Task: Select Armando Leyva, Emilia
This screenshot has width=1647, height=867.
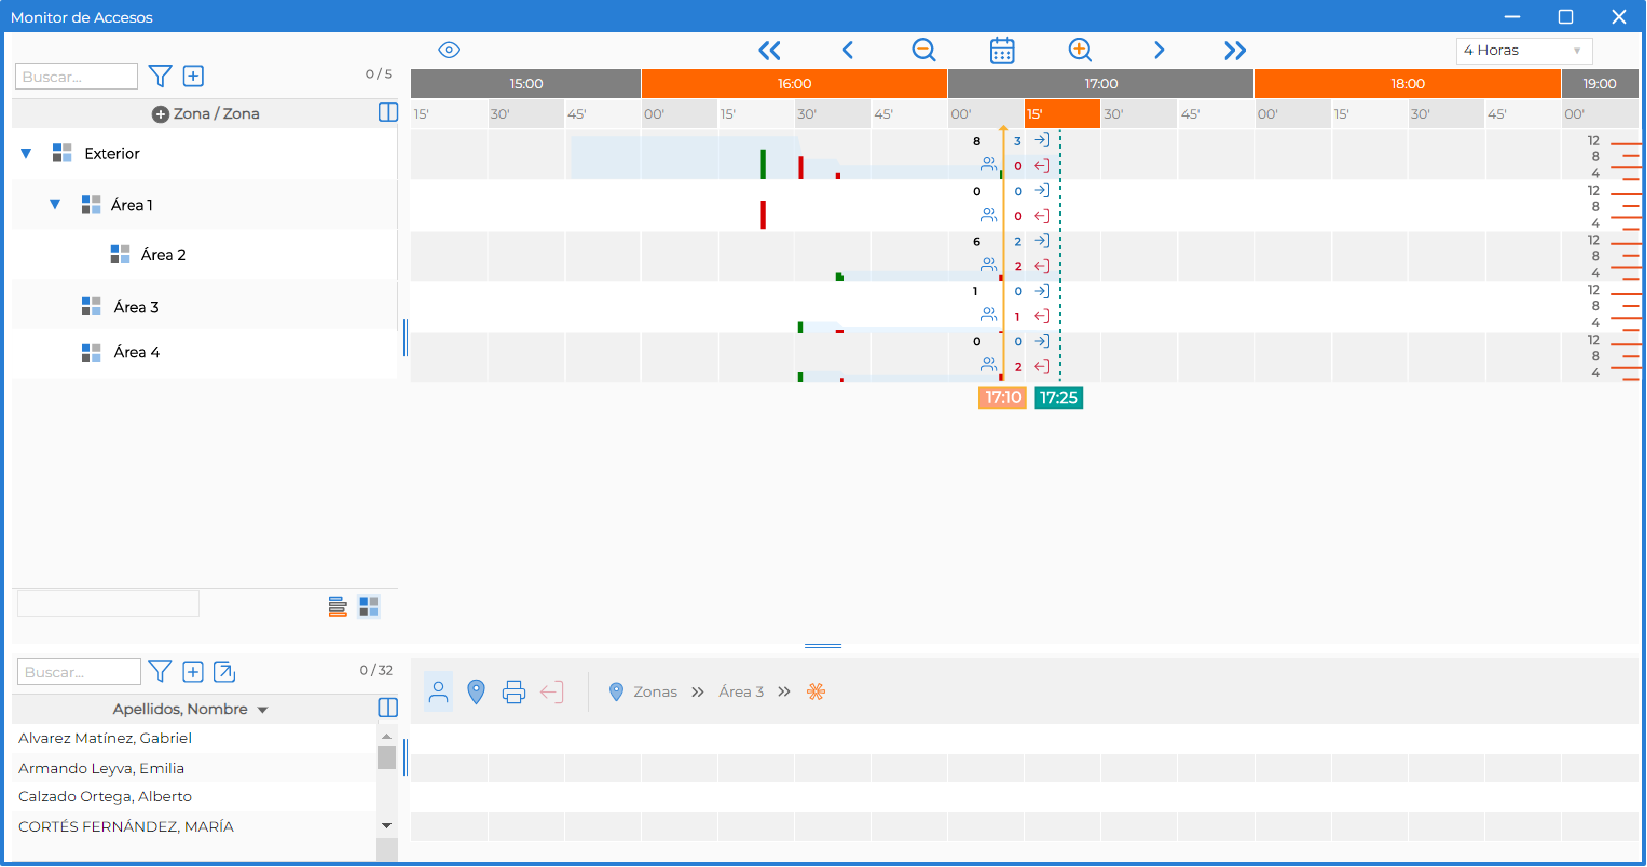Action: 101,768
